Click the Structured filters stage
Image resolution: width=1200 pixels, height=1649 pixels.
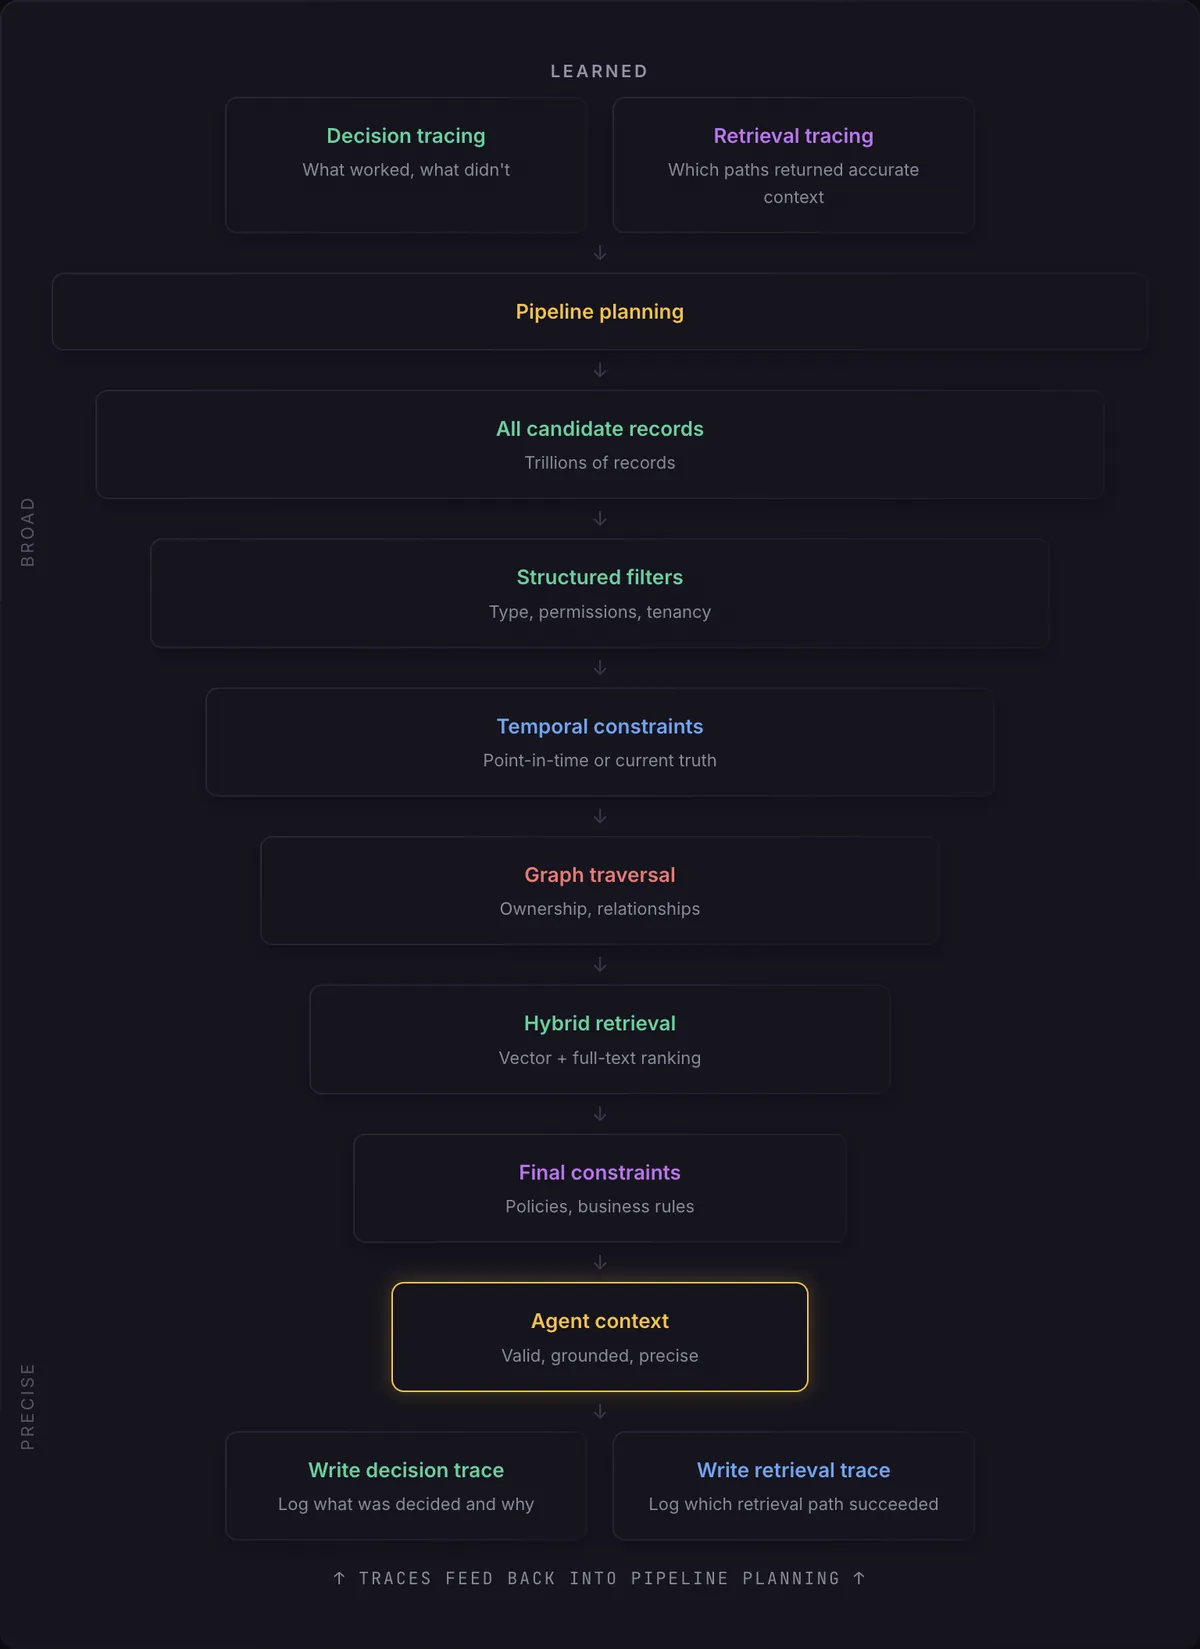(599, 593)
